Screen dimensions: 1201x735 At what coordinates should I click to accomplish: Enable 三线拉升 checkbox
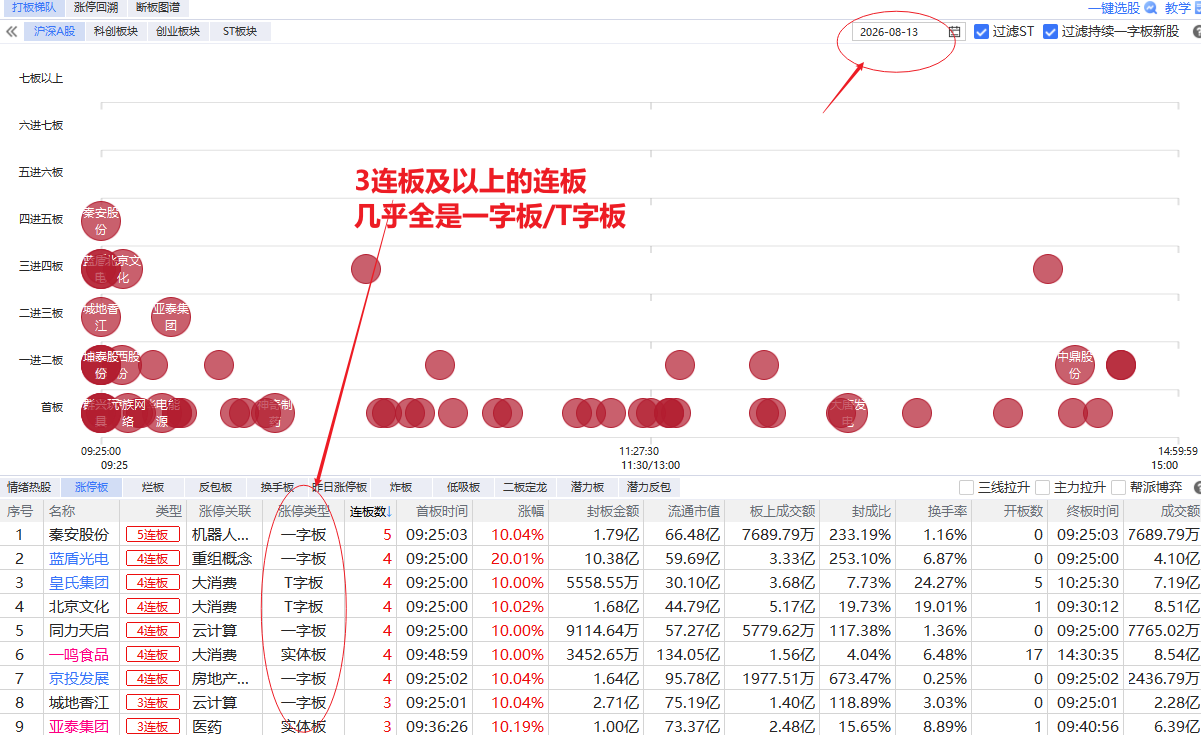(966, 487)
